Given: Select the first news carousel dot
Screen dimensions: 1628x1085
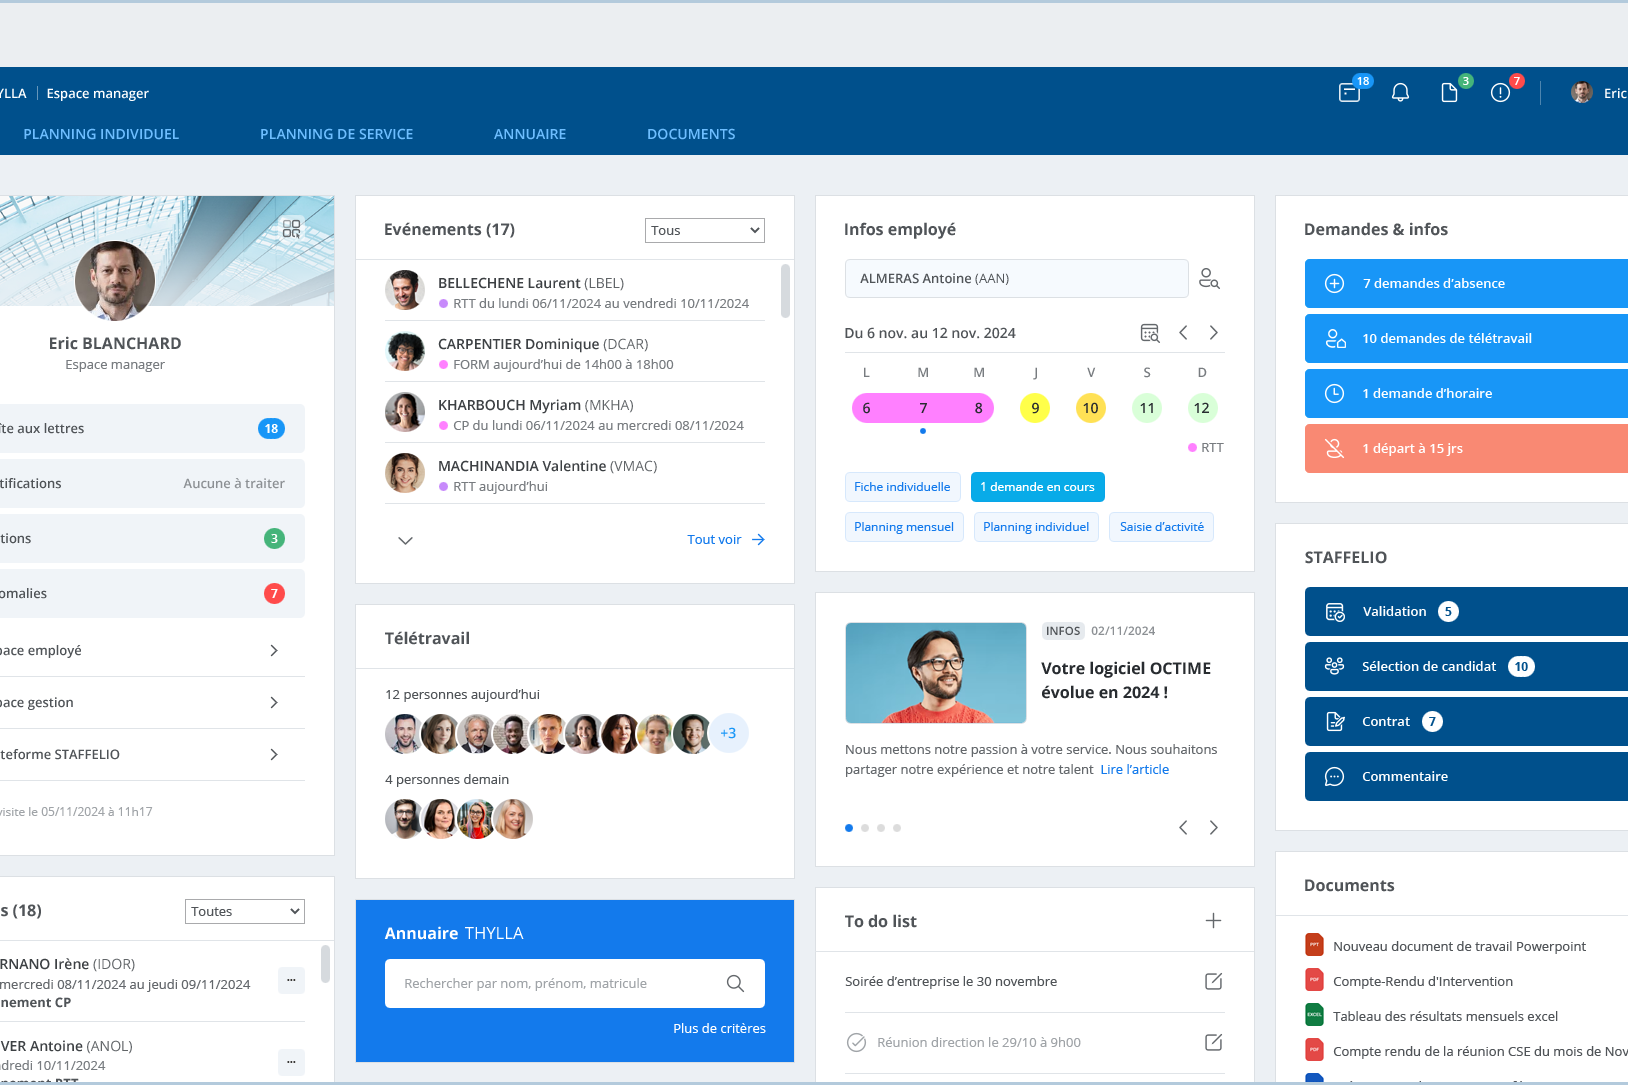Looking at the screenshot, I should 849,828.
